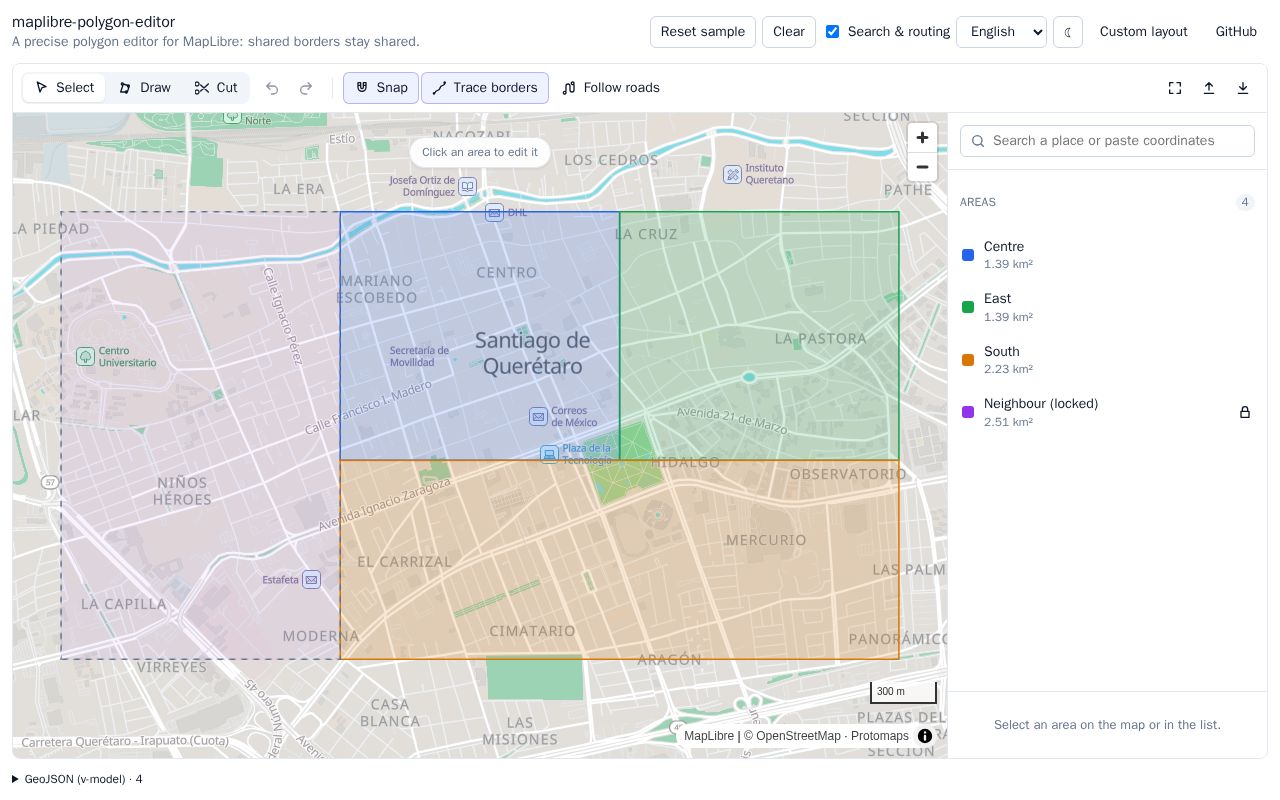Click the redo arrow icon
The width and height of the screenshot is (1280, 800).
(306, 88)
